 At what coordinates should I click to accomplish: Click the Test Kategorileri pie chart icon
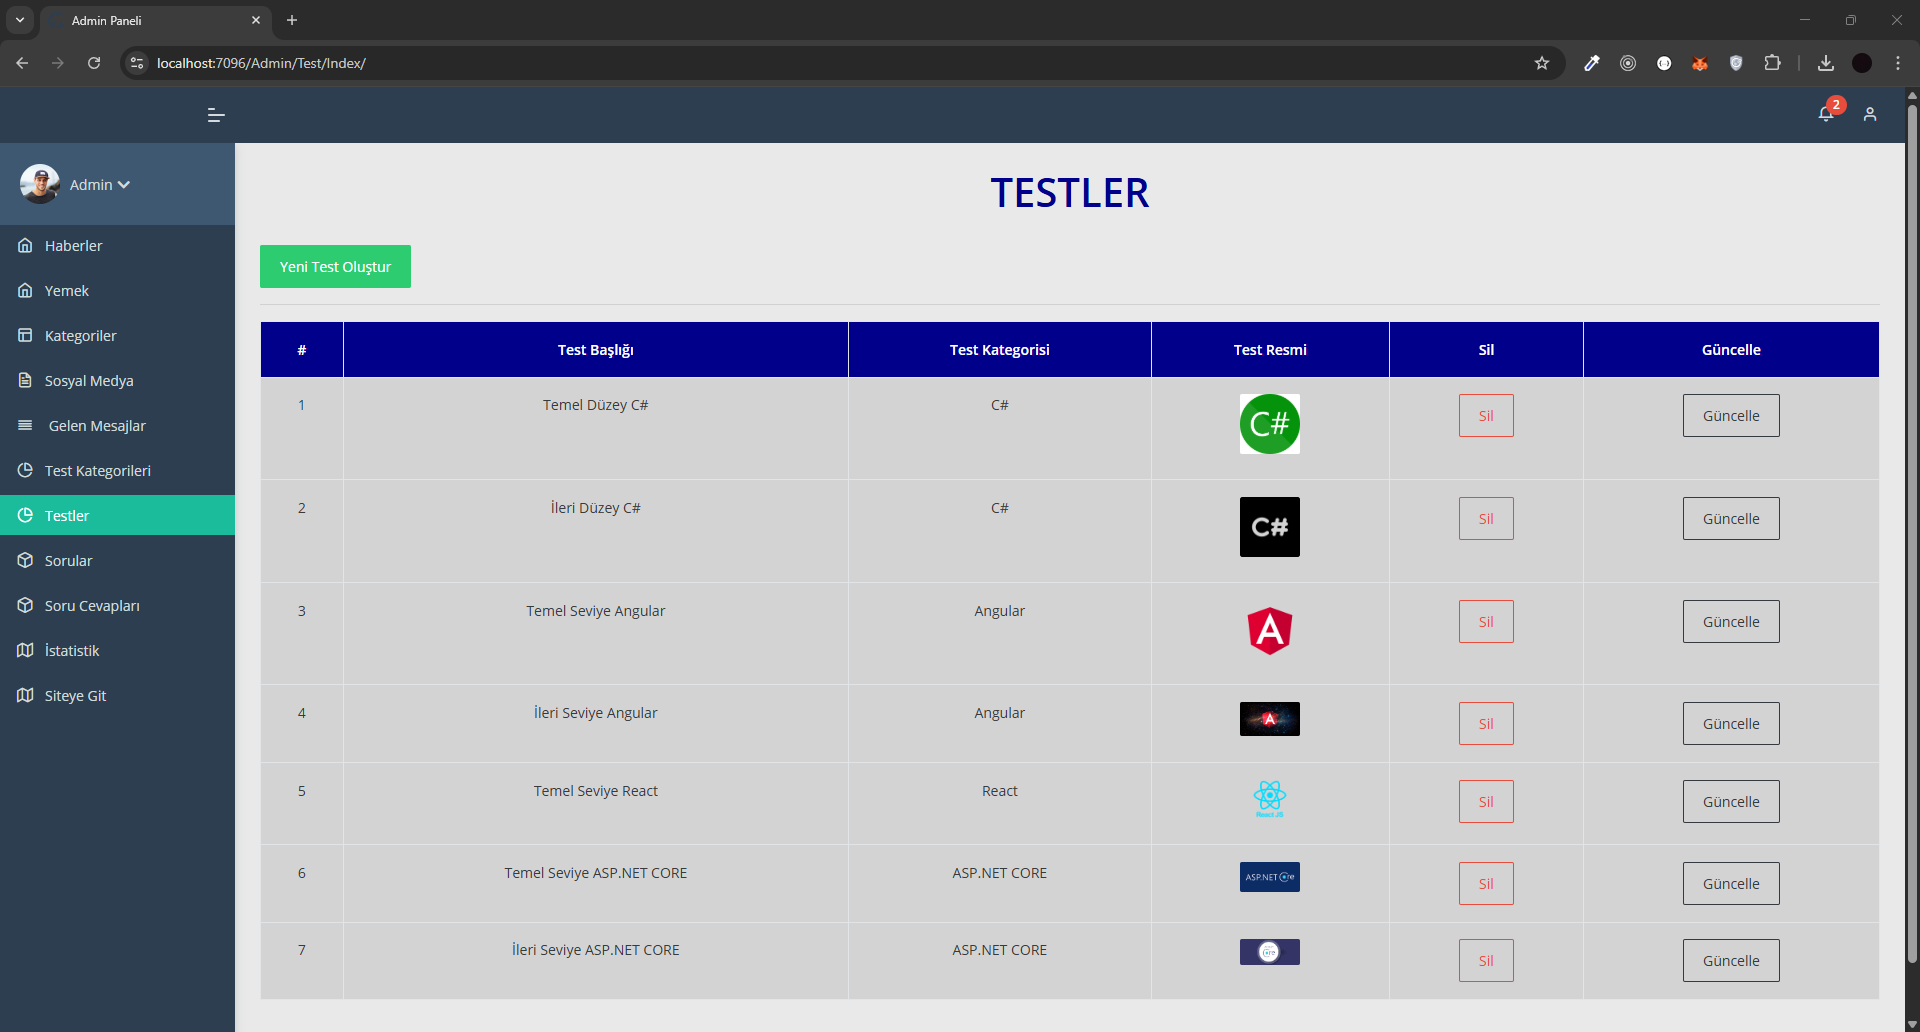(25, 470)
